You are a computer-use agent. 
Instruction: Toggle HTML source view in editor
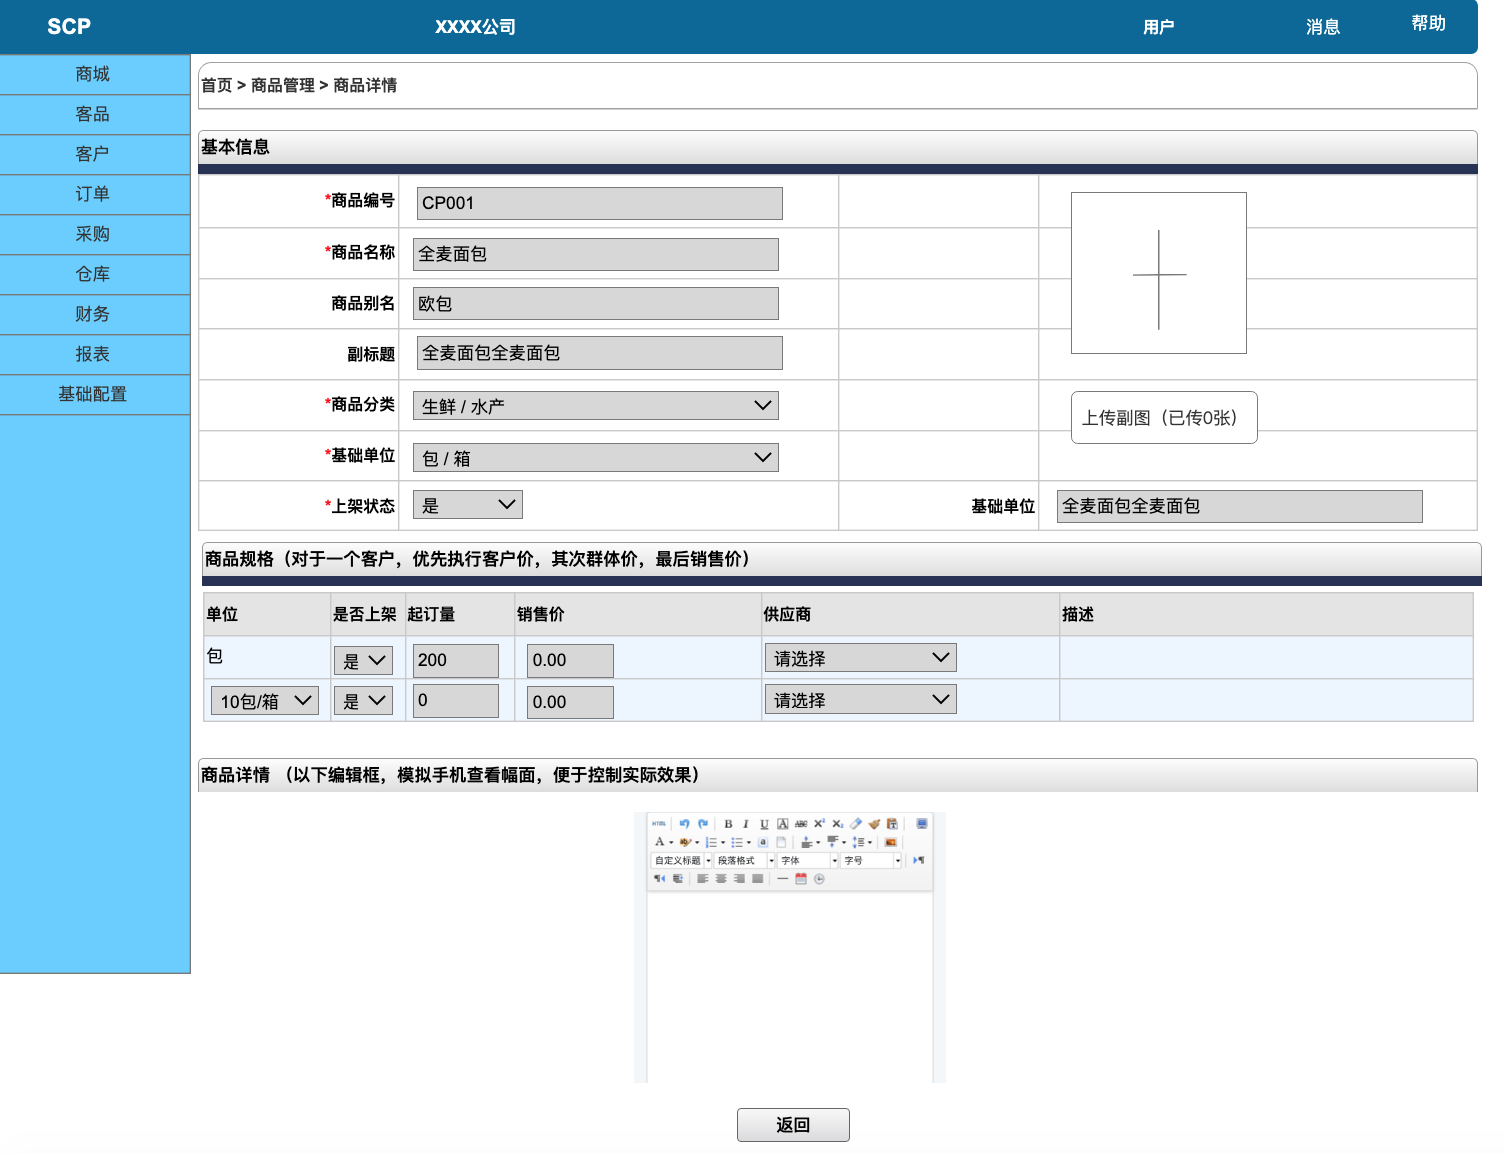(659, 824)
